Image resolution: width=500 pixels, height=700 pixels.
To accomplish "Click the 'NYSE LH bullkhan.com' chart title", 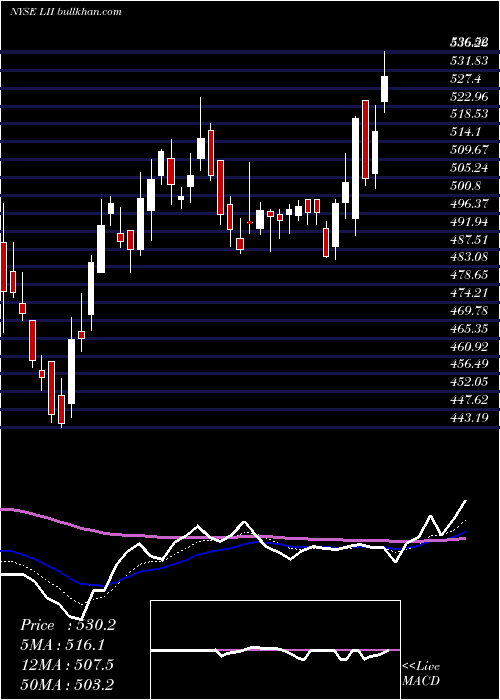I will click(65, 12).
